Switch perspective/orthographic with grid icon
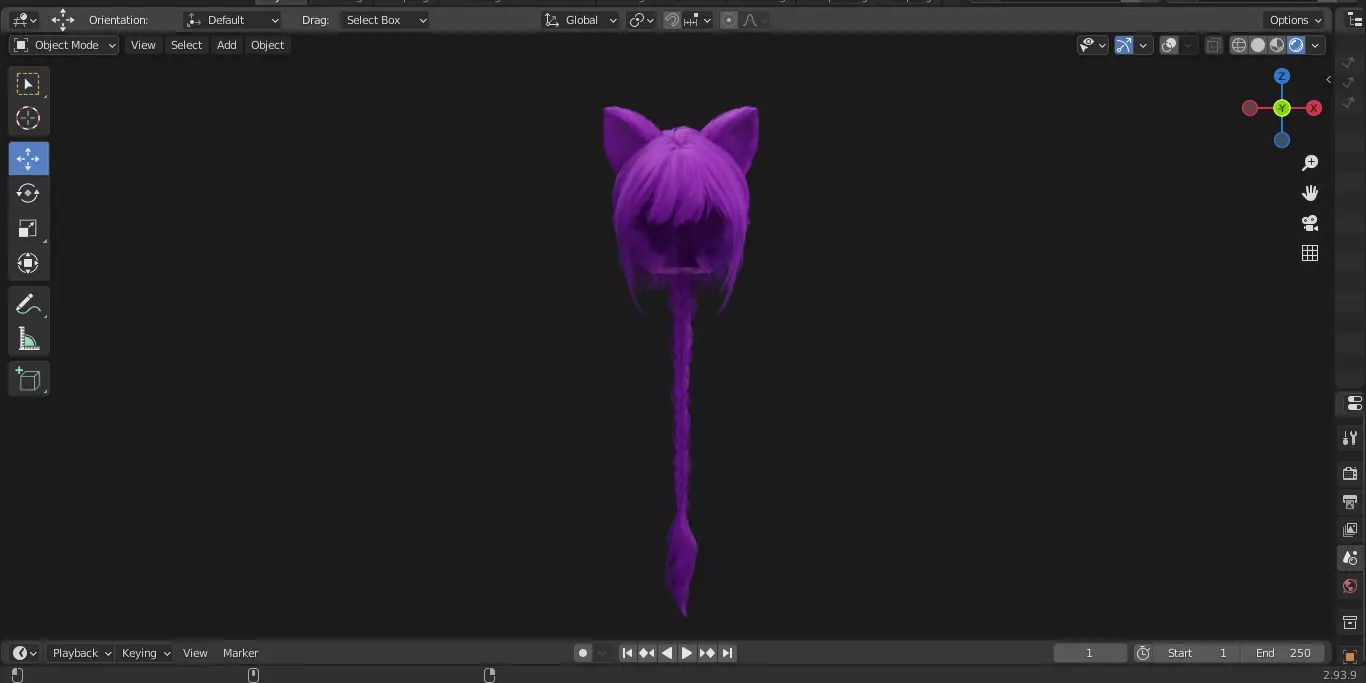 tap(1310, 253)
